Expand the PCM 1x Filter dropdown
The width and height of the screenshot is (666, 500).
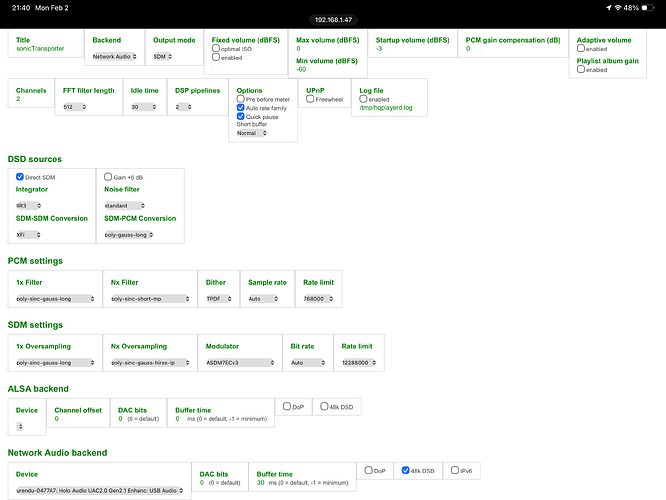pos(54,298)
